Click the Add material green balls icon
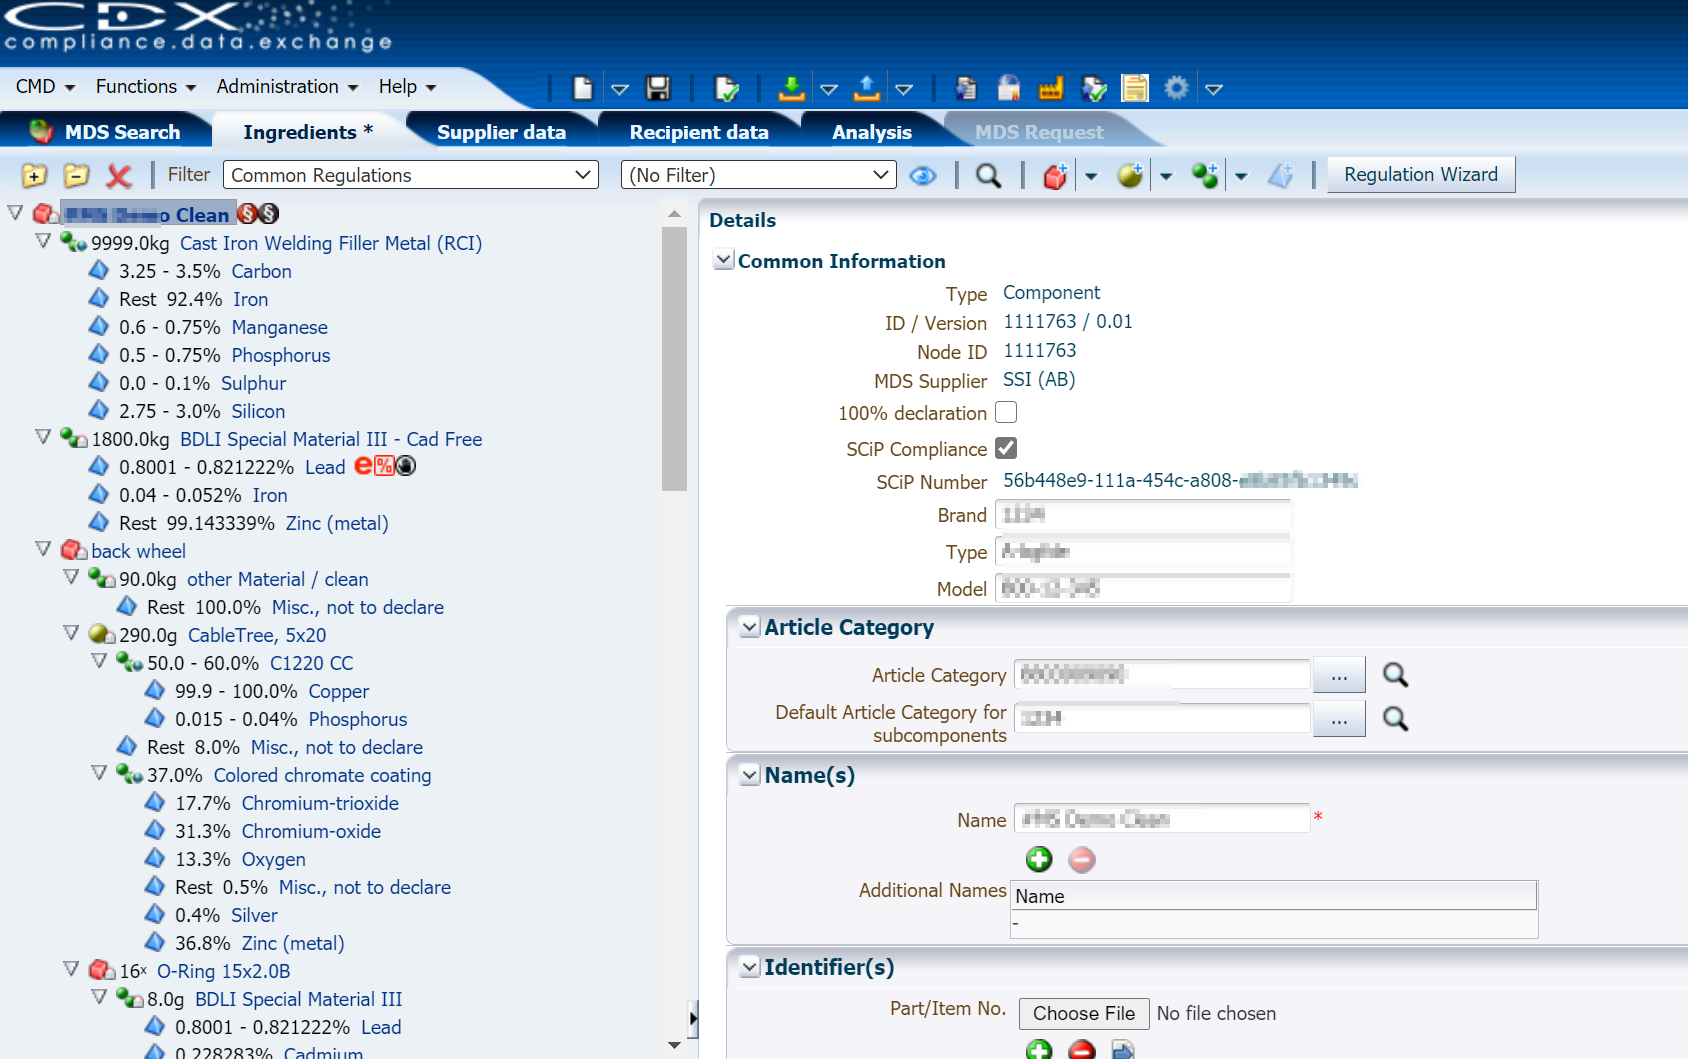This screenshot has height=1059, width=1688. coord(1205,175)
